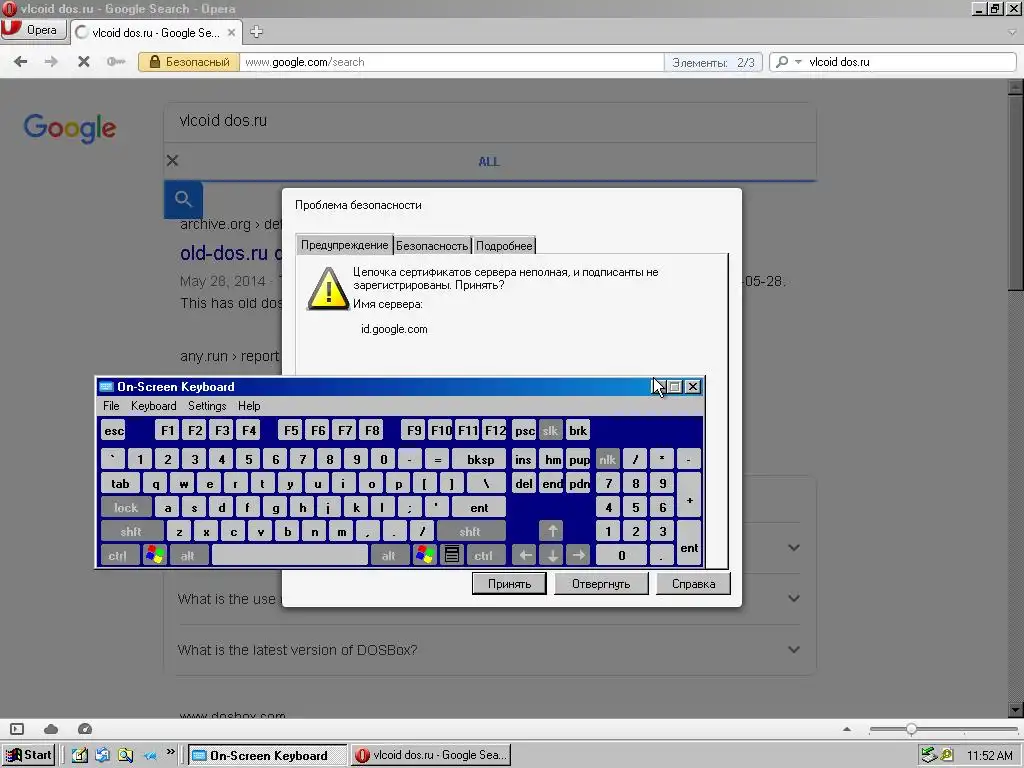This screenshot has width=1024, height=768.
Task: Click the magnifier icon in Opera search field
Action: 782,62
